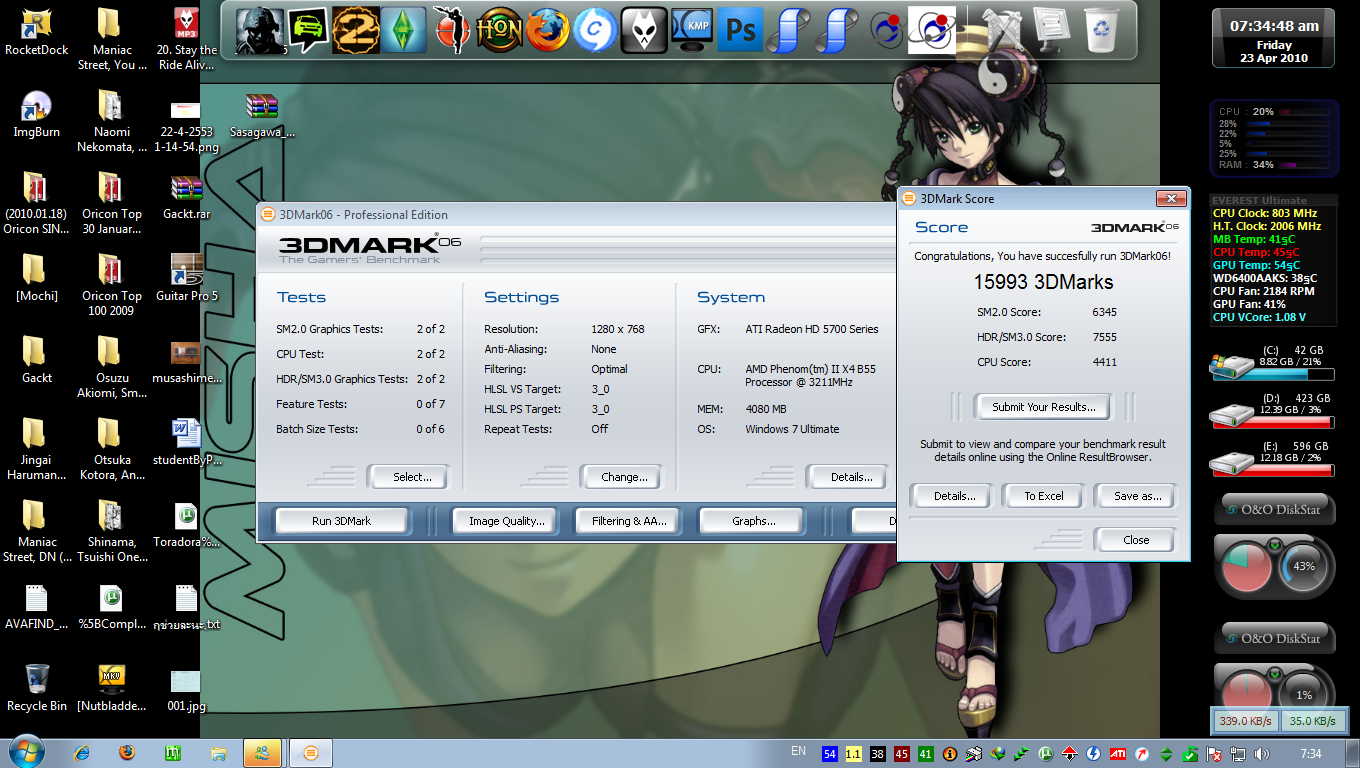The image size is (1360, 768).
Task: Open the ImgBurn desktop shortcut
Action: click(x=37, y=114)
